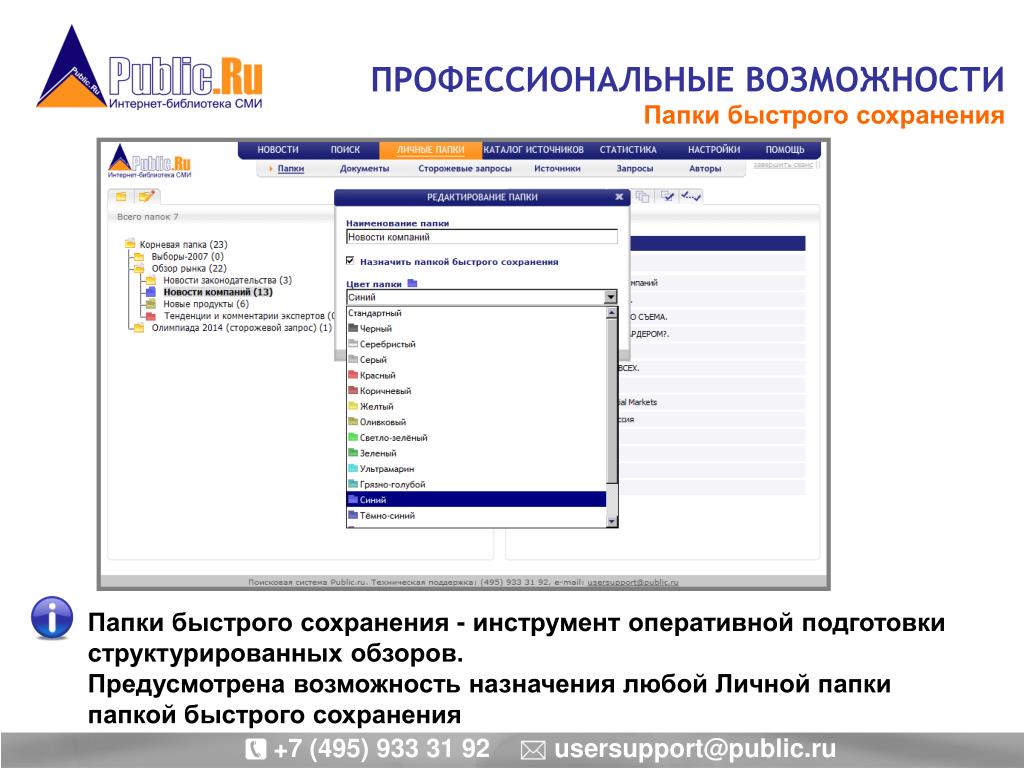Click the blue information icon below screenshot
The height and width of the screenshot is (768, 1024).
52,617
